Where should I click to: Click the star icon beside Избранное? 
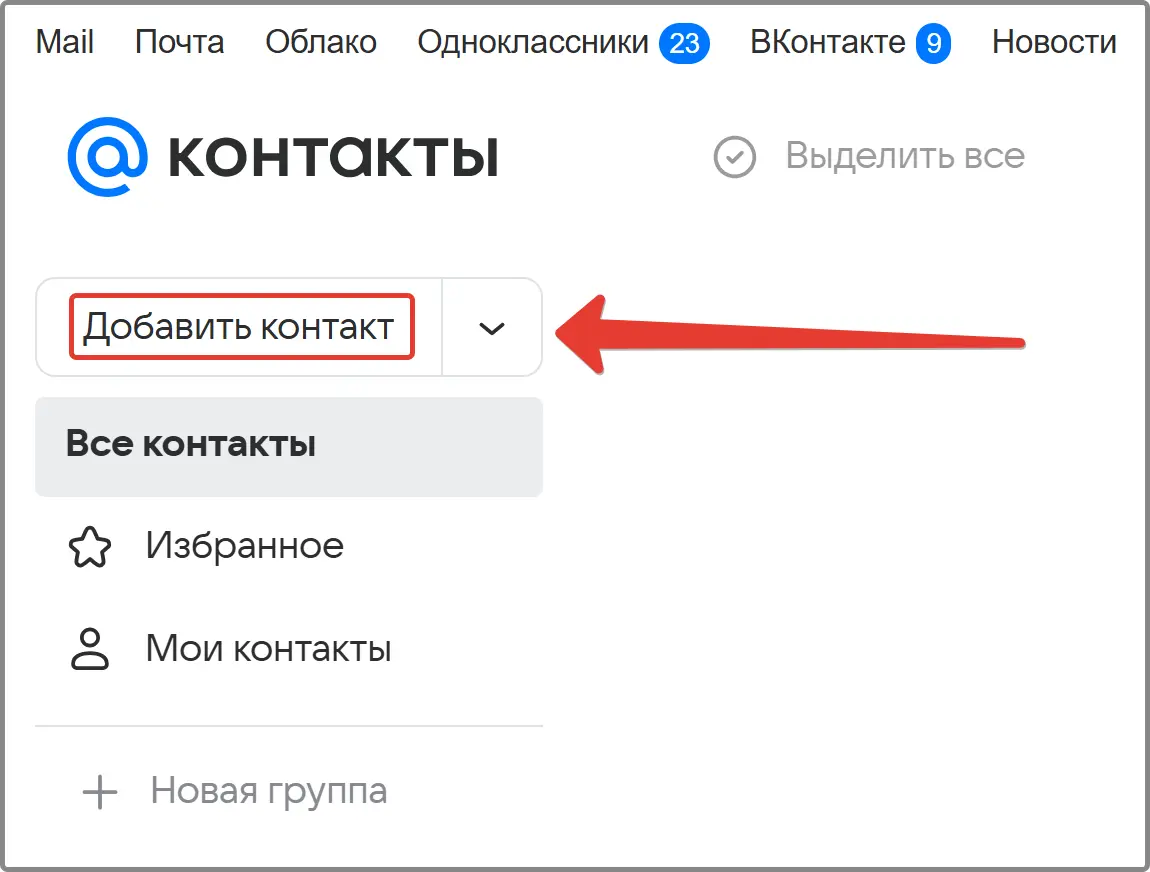pyautogui.click(x=89, y=547)
